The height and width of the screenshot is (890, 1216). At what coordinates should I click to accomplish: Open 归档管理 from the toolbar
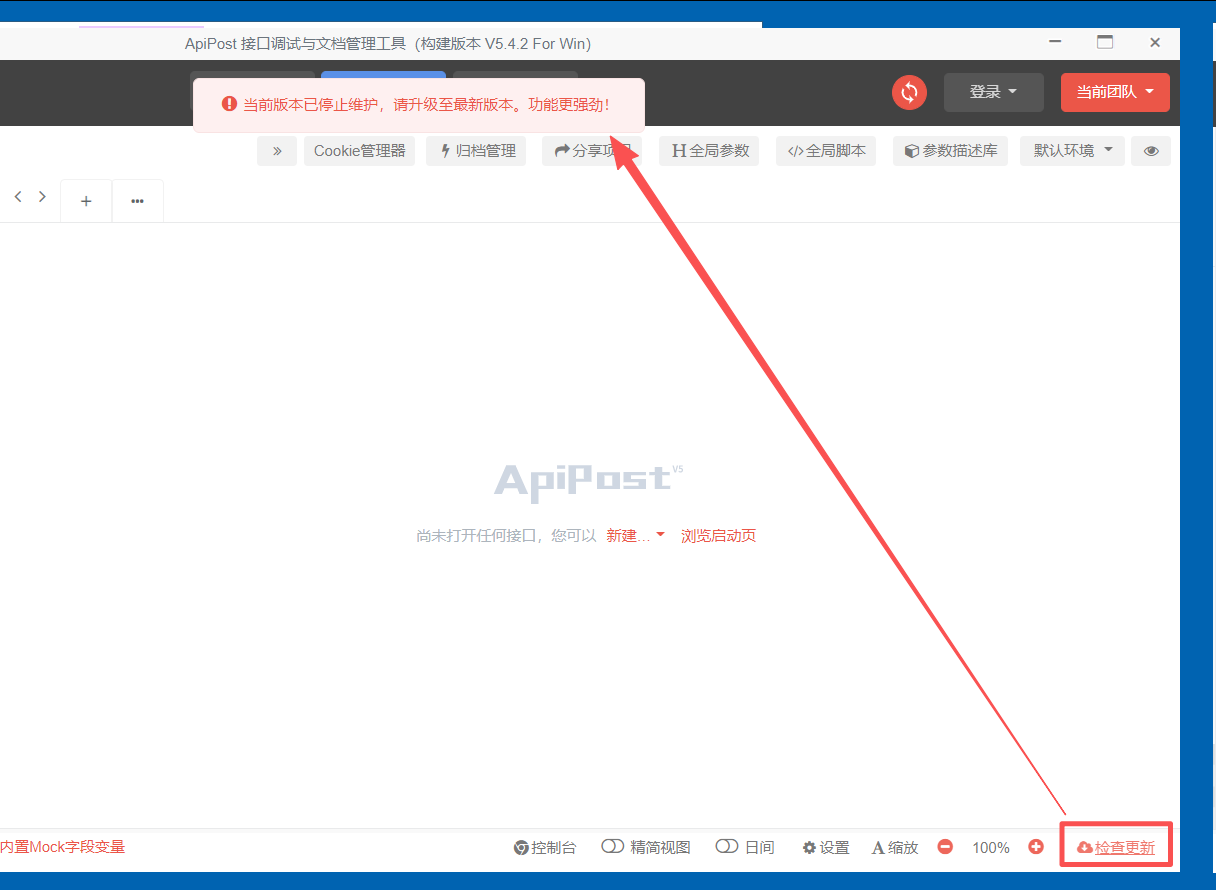point(476,151)
